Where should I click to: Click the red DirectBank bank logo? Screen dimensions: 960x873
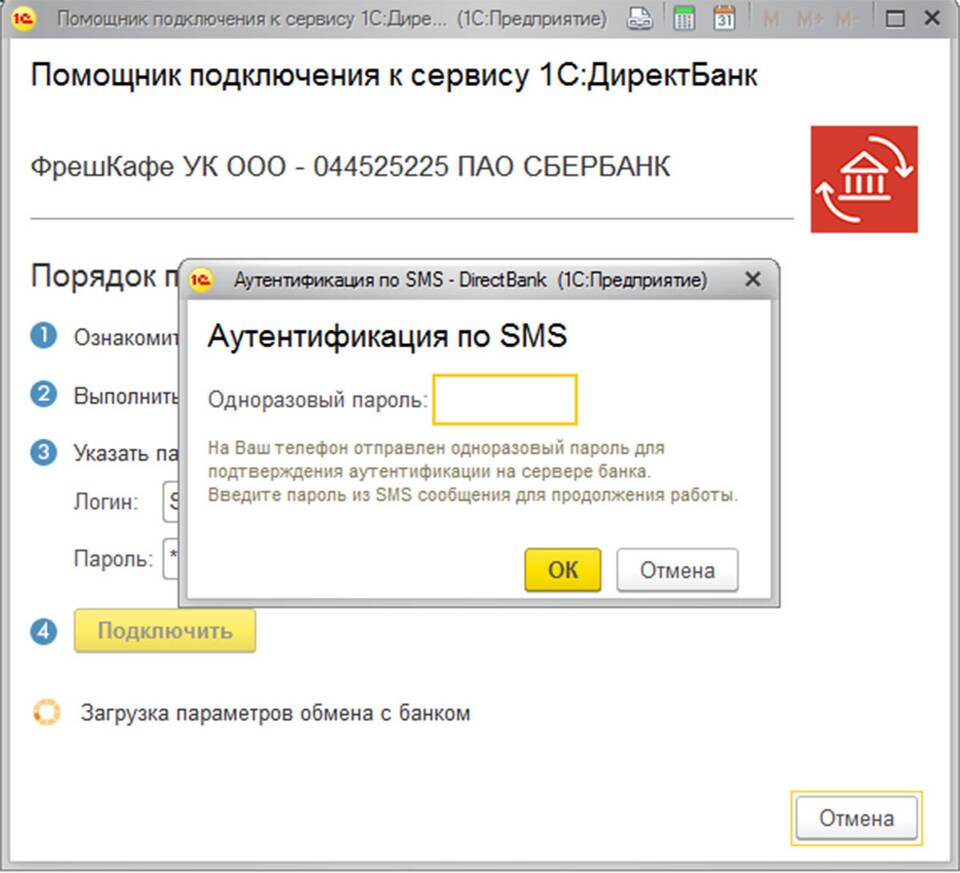863,179
